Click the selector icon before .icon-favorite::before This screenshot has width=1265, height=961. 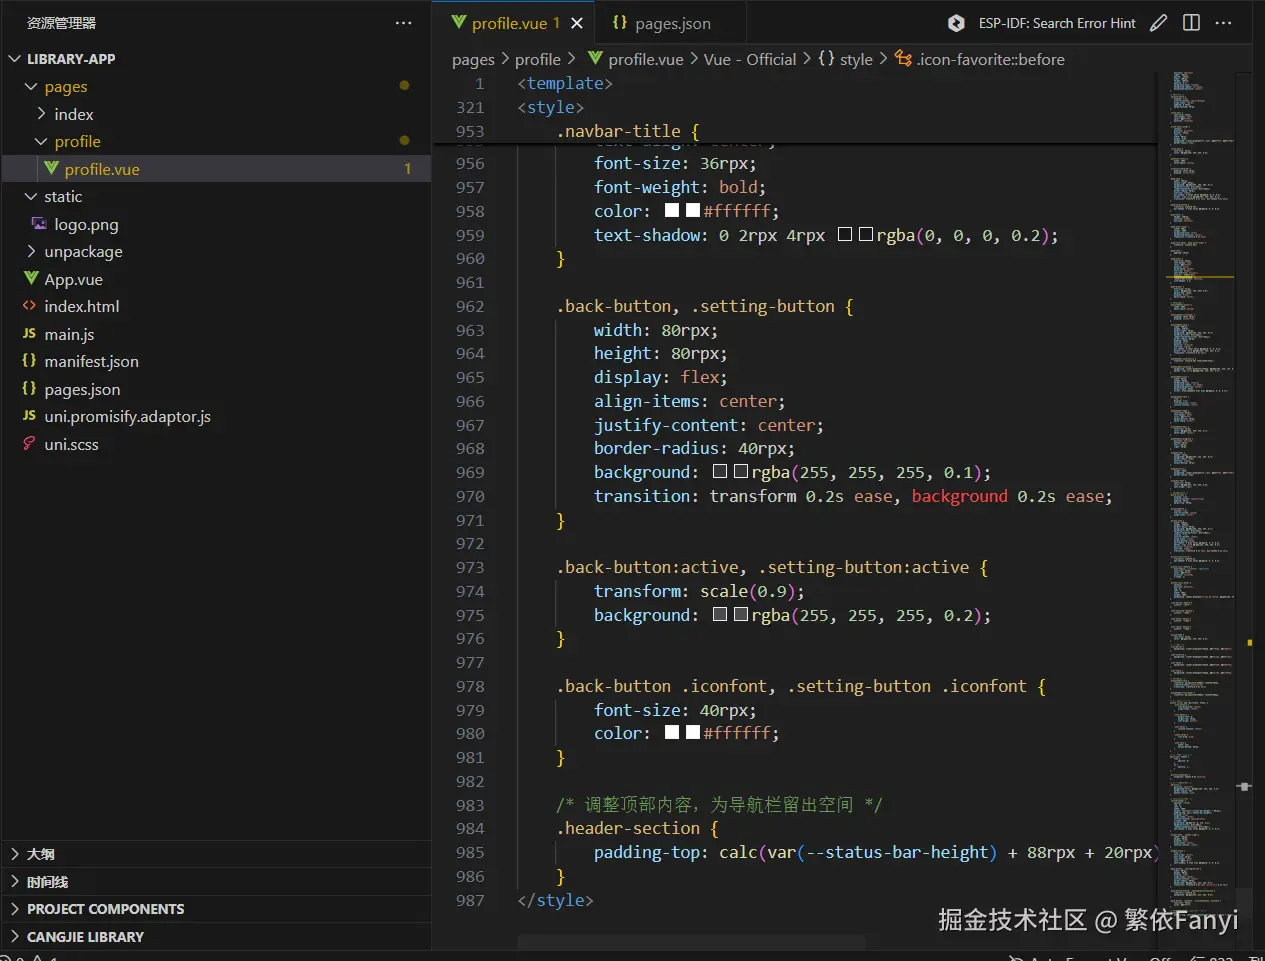903,59
